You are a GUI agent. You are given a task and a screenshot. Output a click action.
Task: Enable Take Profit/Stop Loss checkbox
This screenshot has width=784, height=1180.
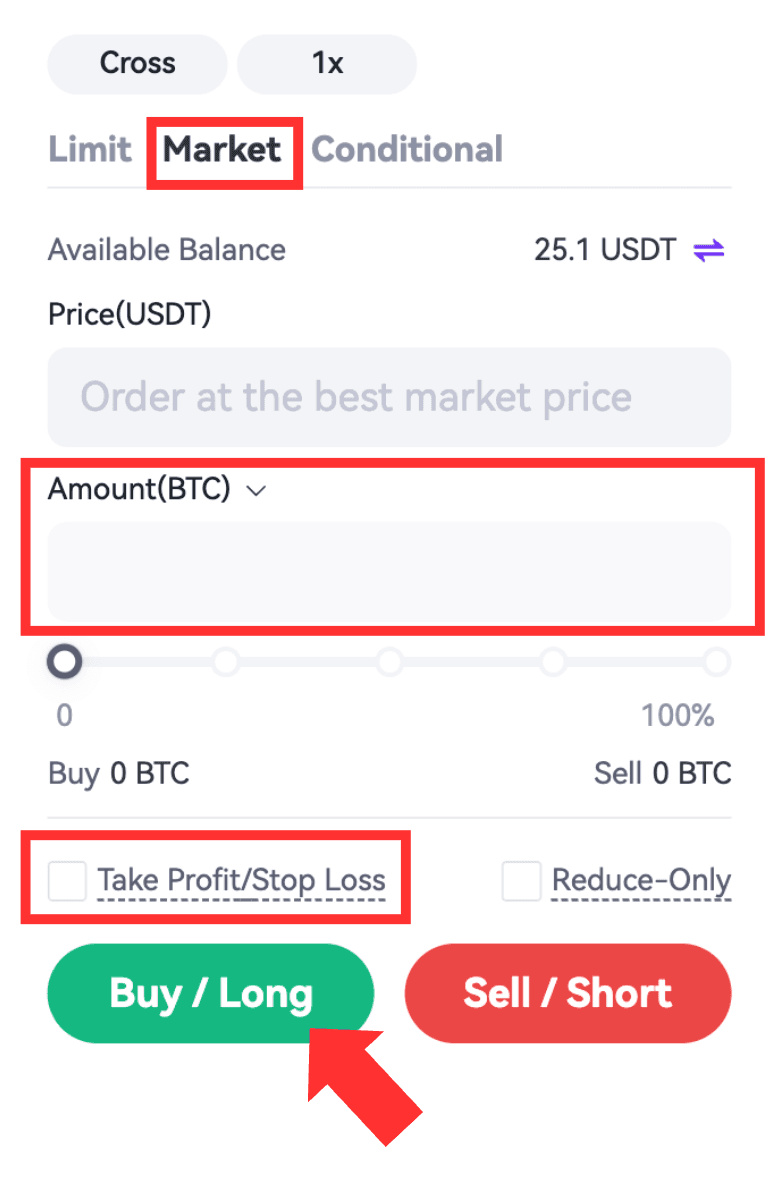68,881
